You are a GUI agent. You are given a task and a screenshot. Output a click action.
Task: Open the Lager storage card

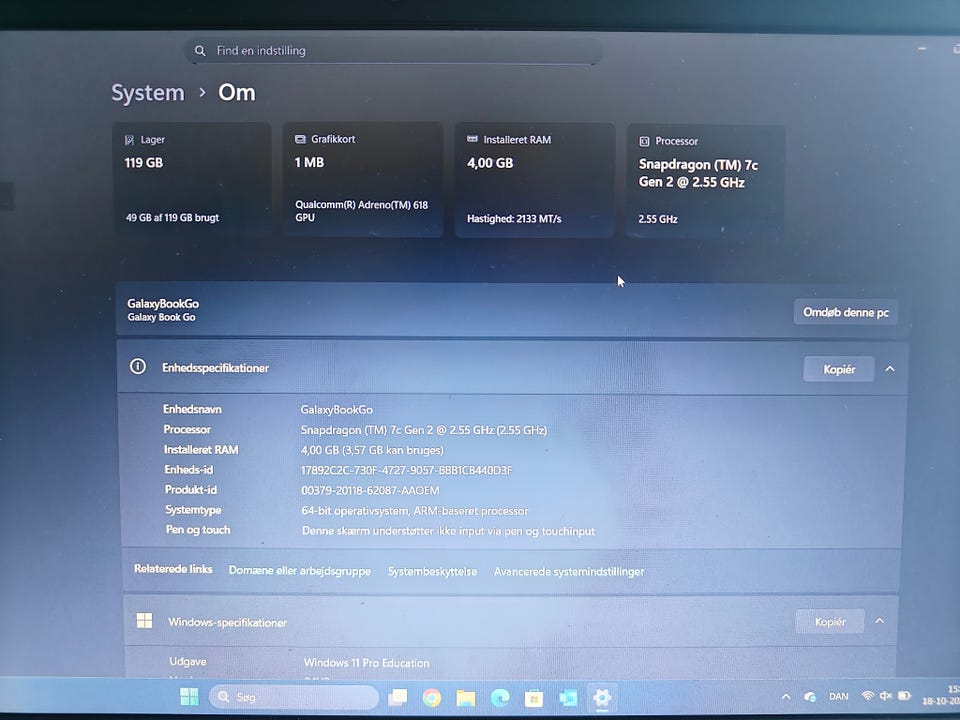[192, 179]
